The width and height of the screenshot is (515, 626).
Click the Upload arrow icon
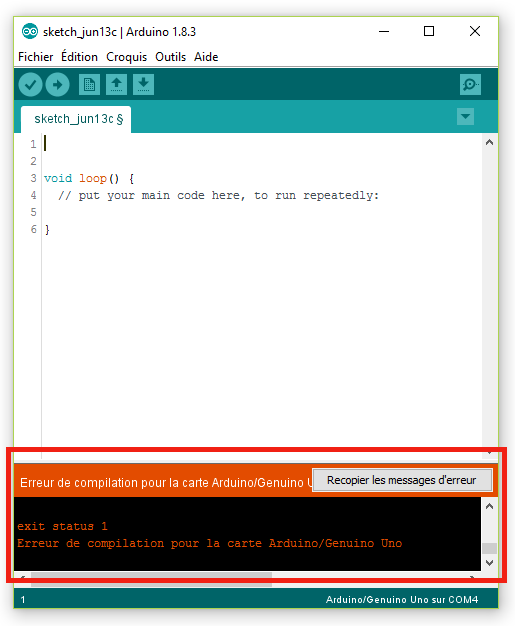click(57, 84)
